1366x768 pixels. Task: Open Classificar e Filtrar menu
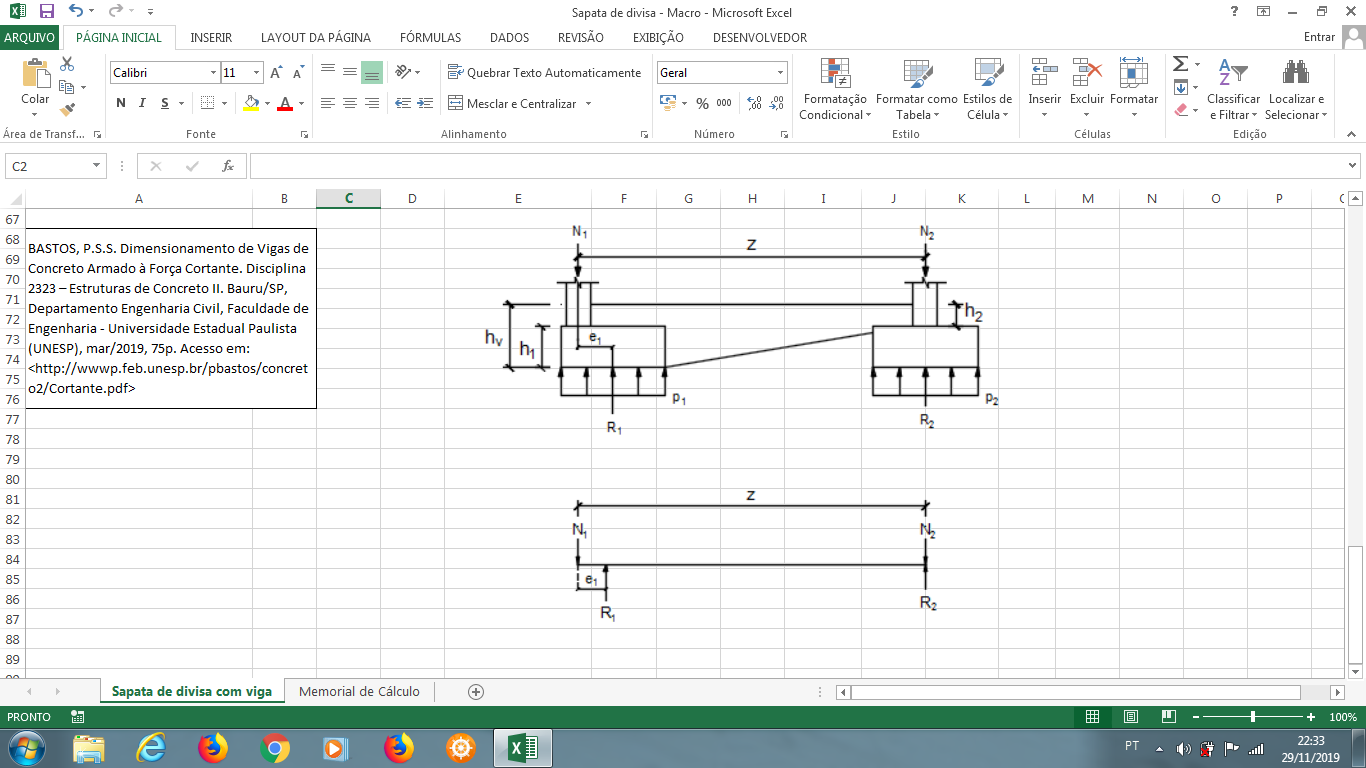[x=1233, y=89]
